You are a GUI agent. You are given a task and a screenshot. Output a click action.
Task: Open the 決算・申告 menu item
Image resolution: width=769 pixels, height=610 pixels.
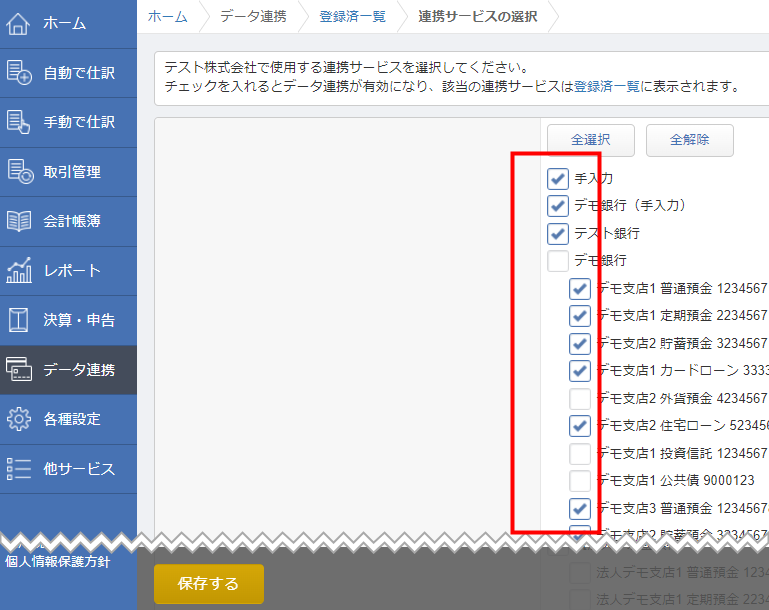68,320
